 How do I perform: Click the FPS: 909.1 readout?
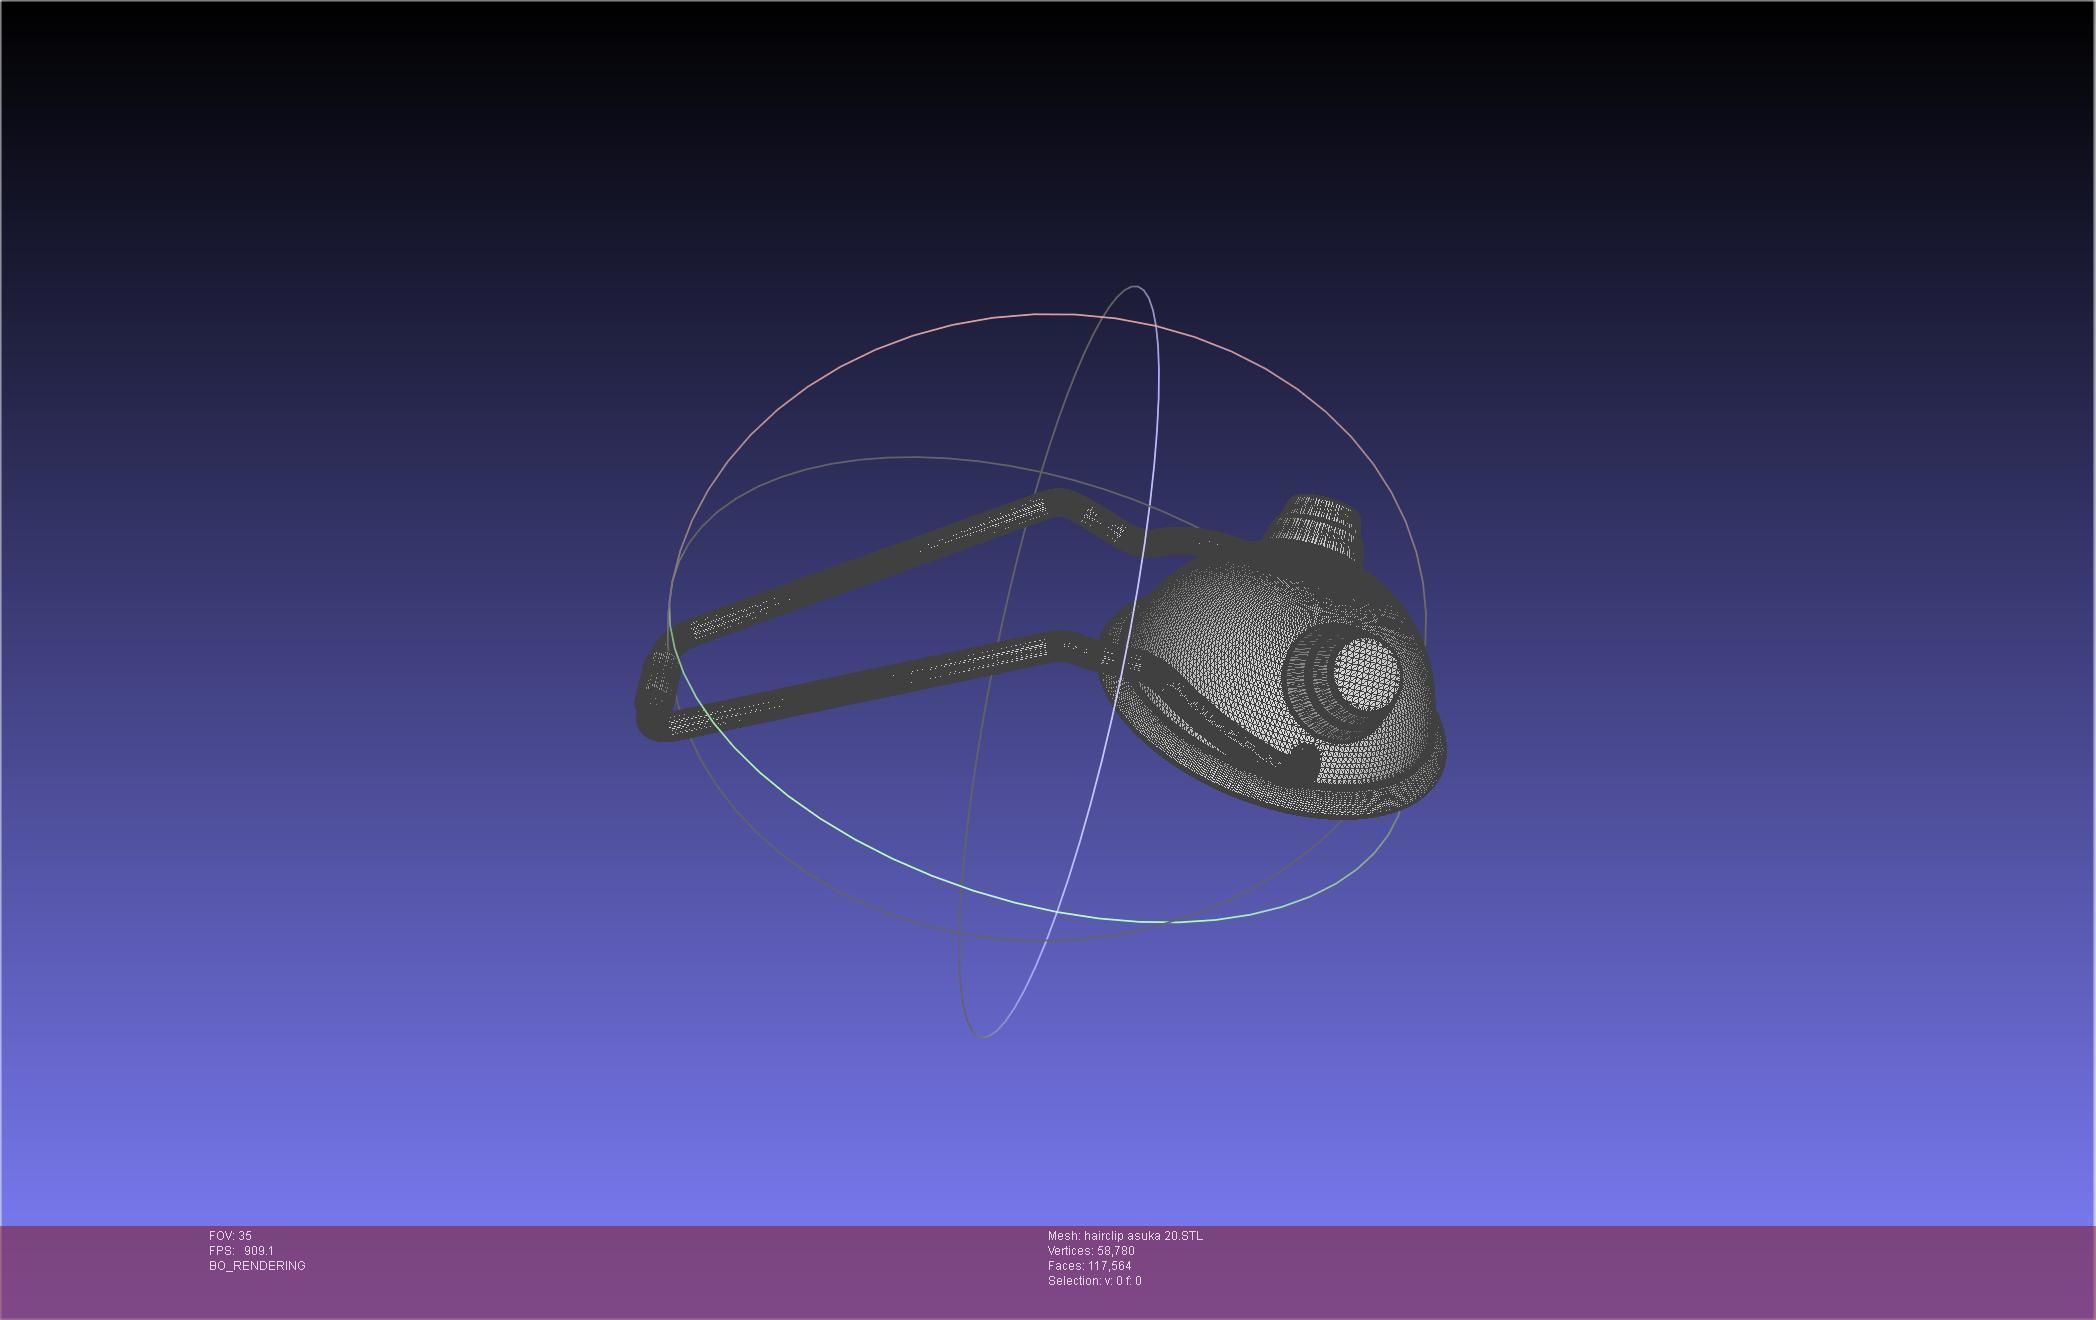tap(241, 1251)
